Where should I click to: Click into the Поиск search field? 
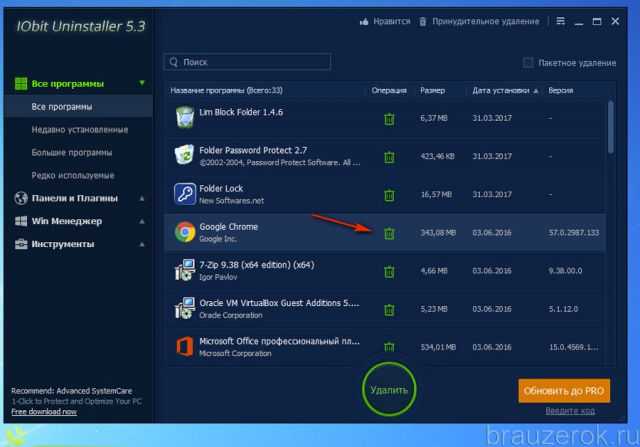[247, 62]
